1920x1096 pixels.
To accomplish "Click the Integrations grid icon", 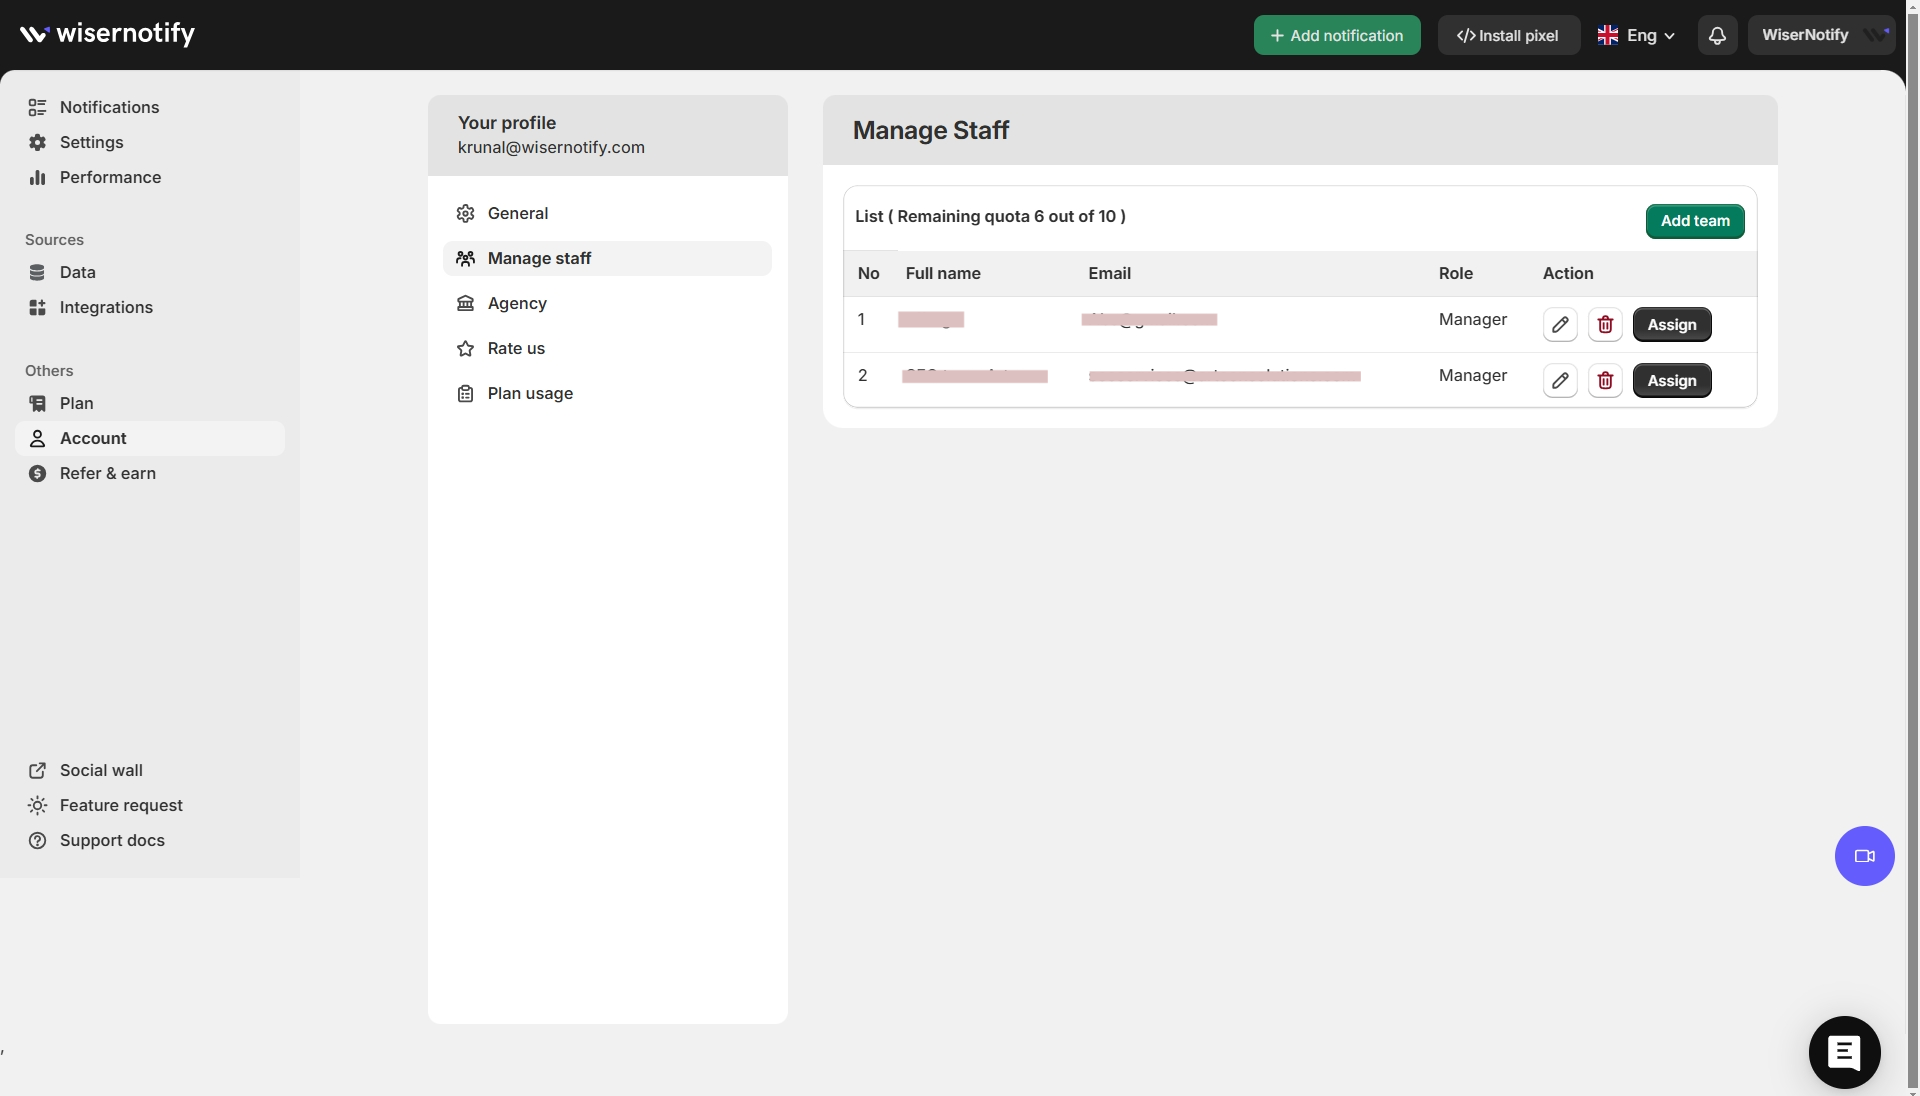I will pos(37,307).
